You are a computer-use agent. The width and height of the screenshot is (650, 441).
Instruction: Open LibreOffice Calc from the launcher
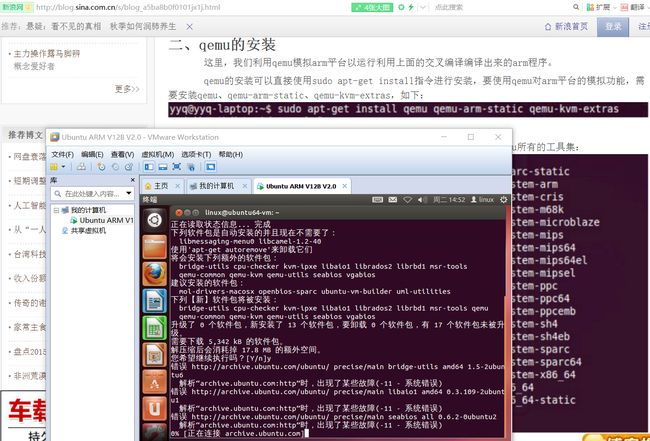[x=155, y=327]
